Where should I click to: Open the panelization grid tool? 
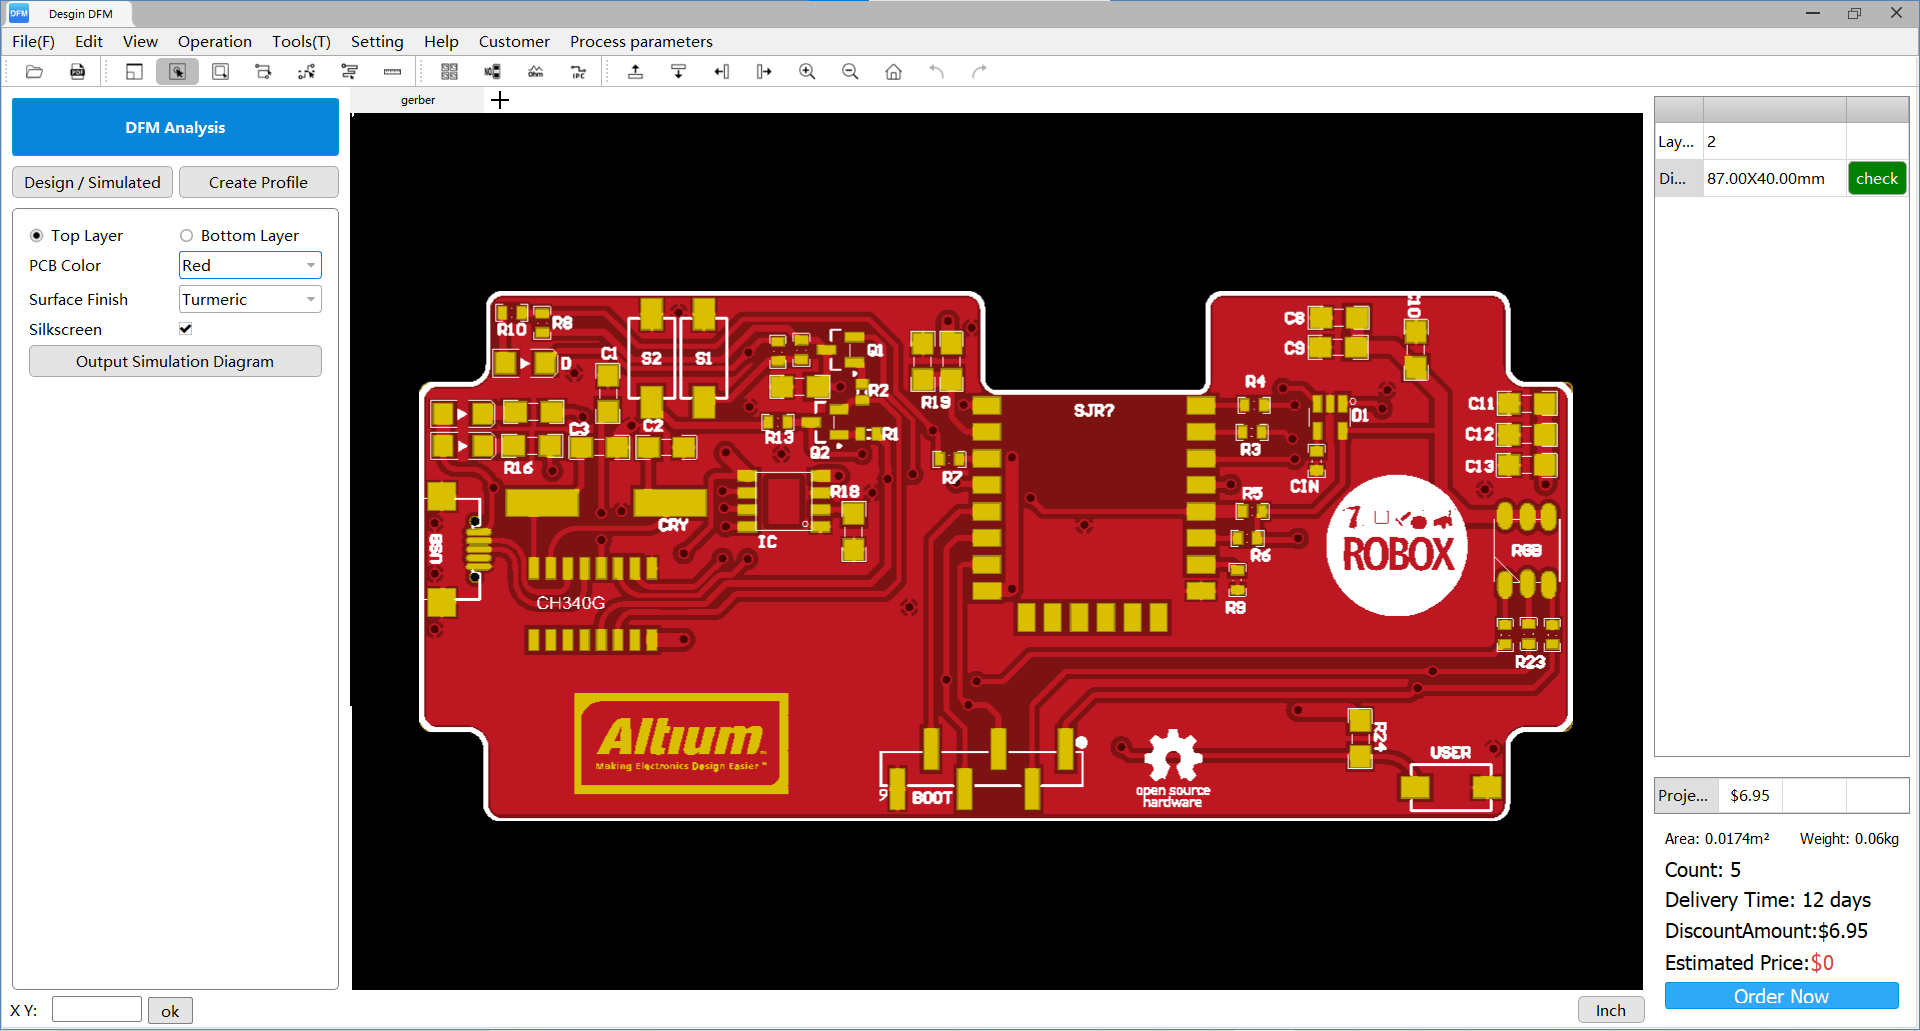[x=450, y=71]
